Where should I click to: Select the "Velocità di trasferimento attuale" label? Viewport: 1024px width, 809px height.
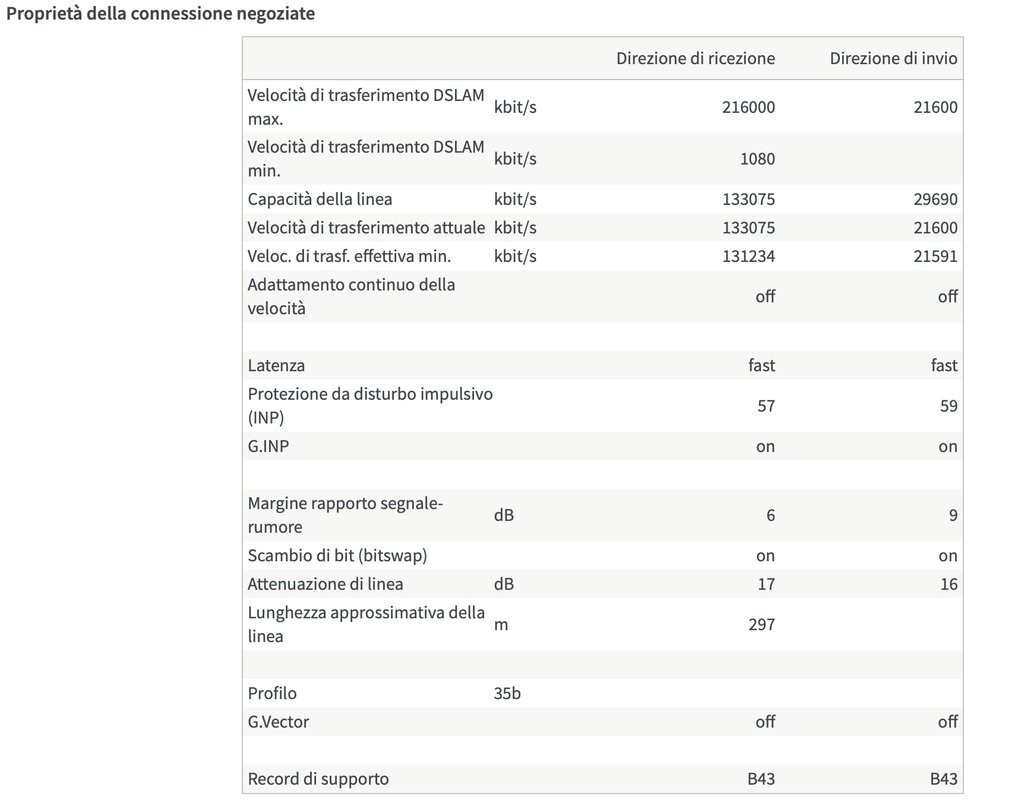click(366, 227)
